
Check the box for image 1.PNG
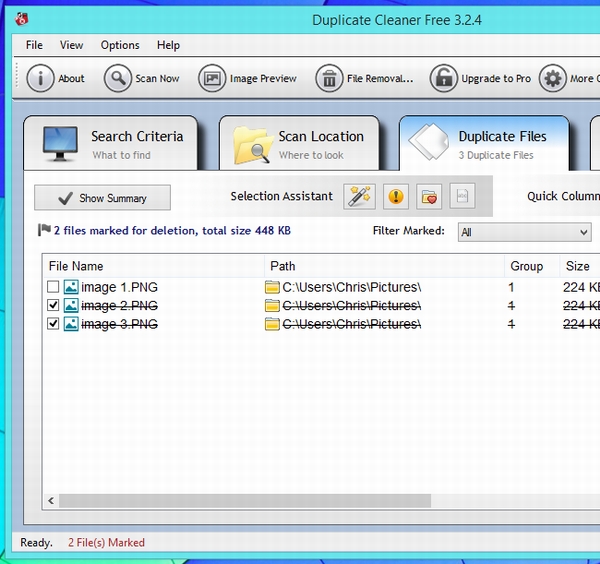pyautogui.click(x=53, y=287)
